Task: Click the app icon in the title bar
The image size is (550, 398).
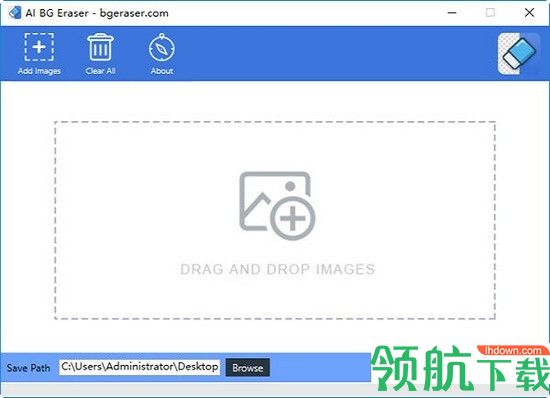Action: (15, 13)
